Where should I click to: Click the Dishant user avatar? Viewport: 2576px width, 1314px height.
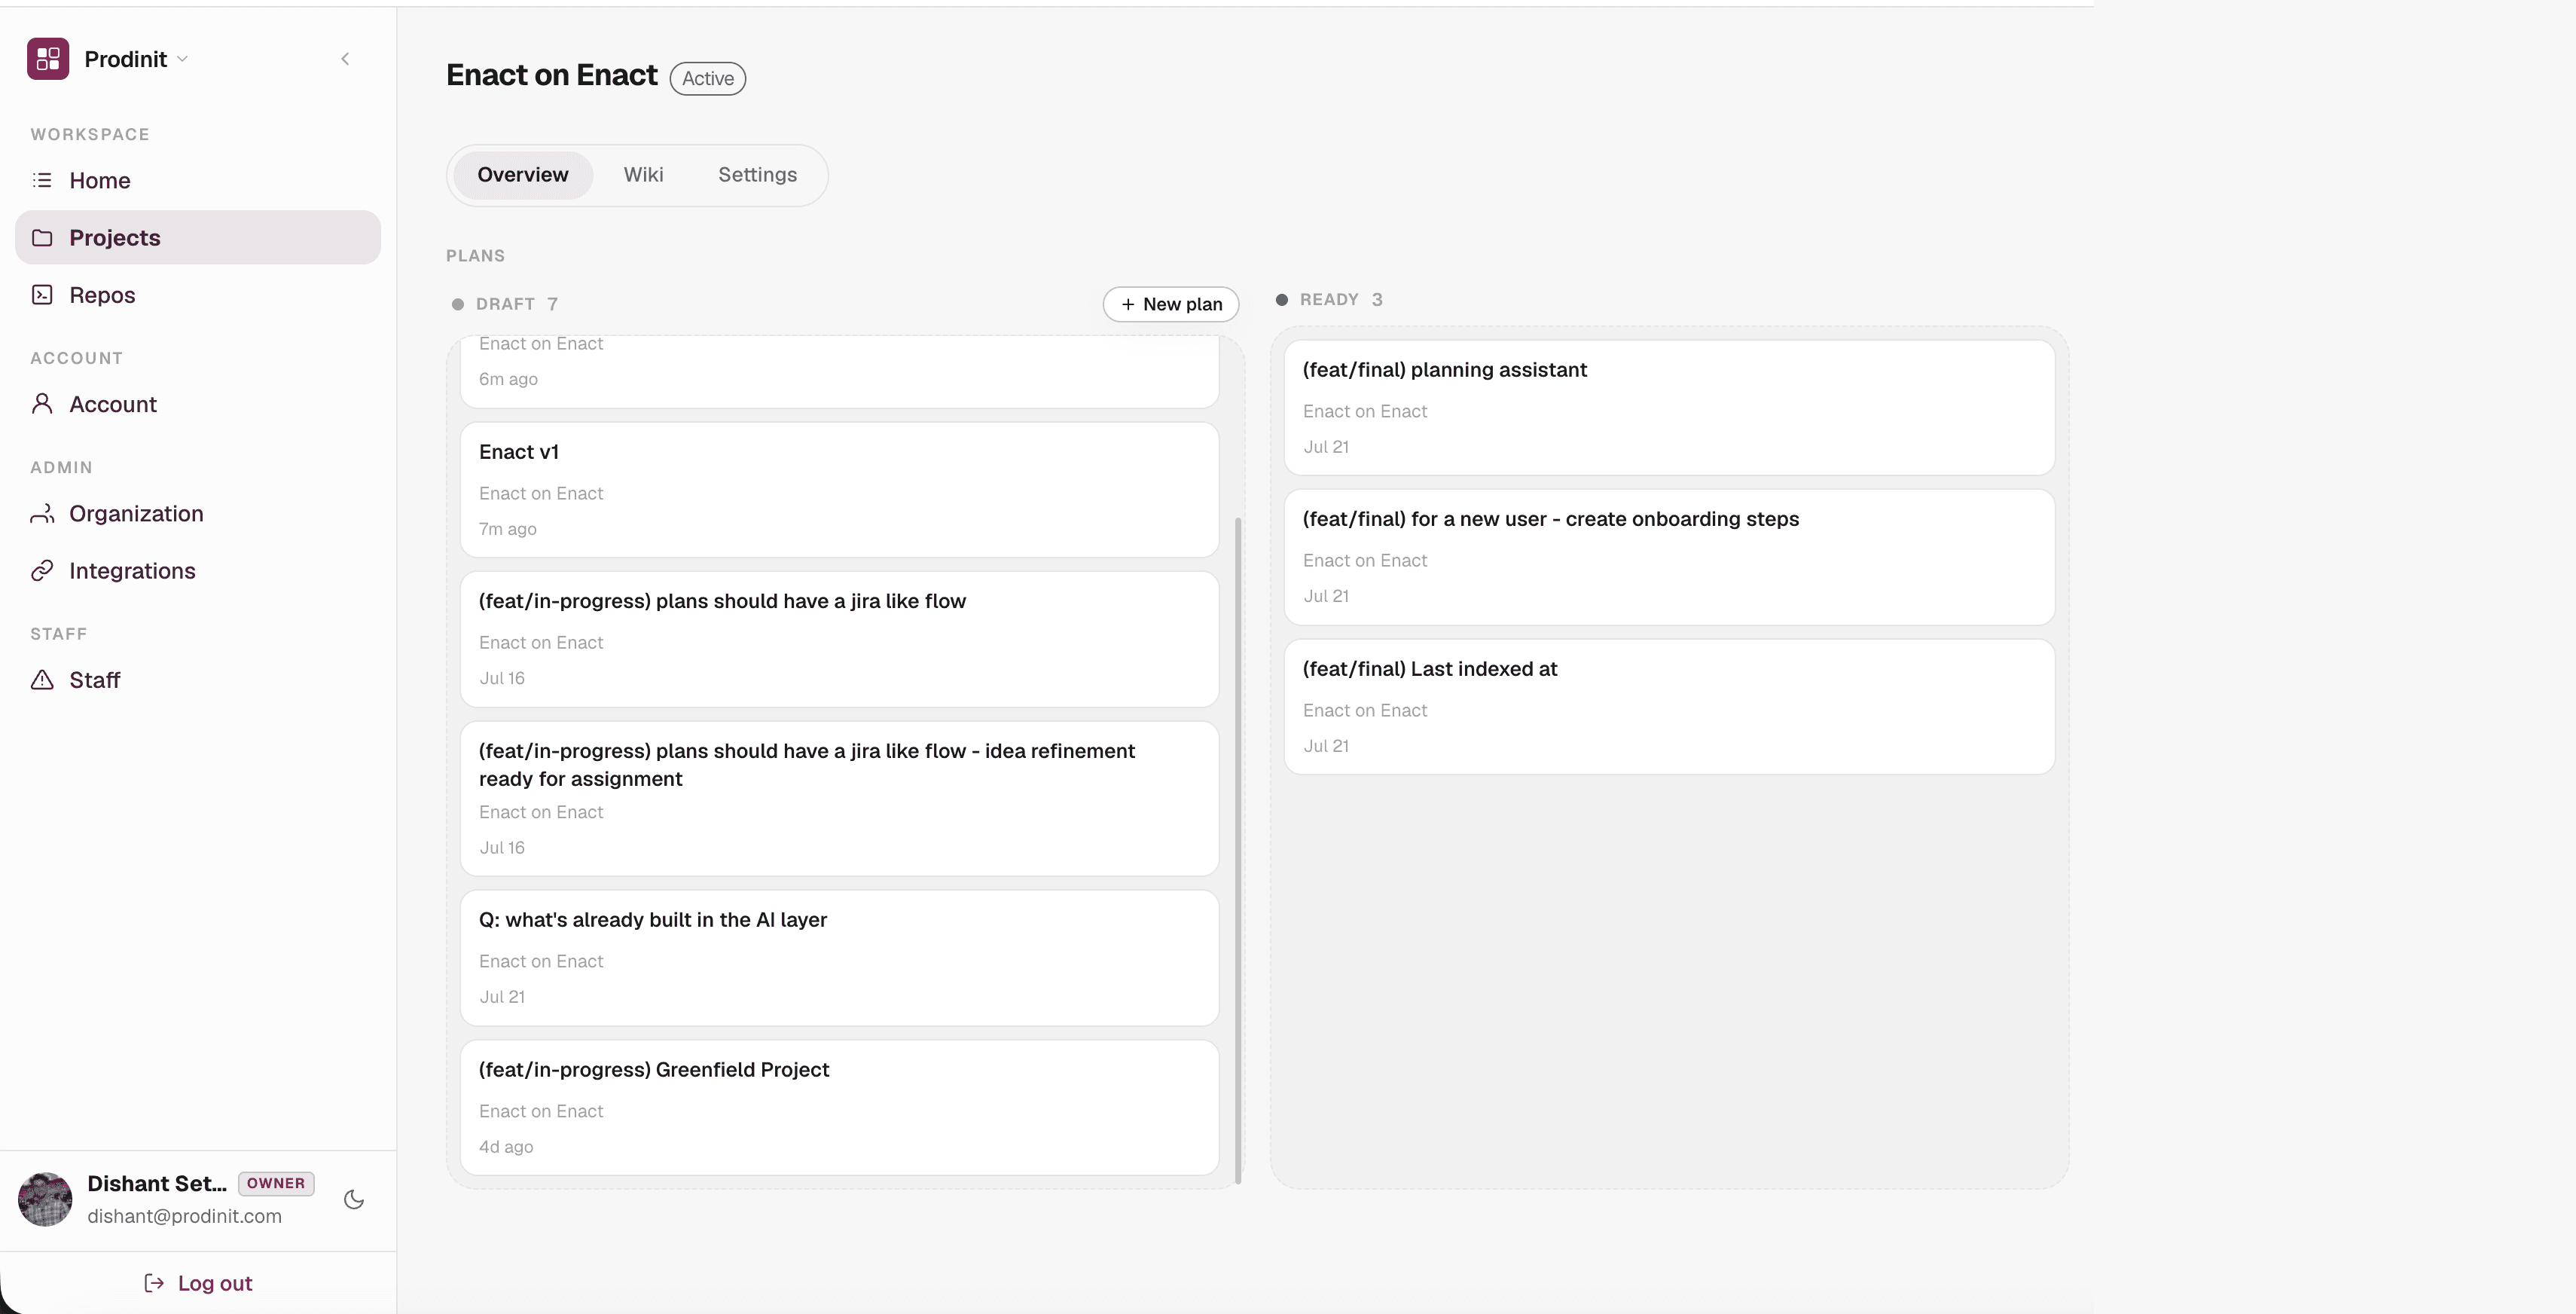click(x=45, y=1200)
